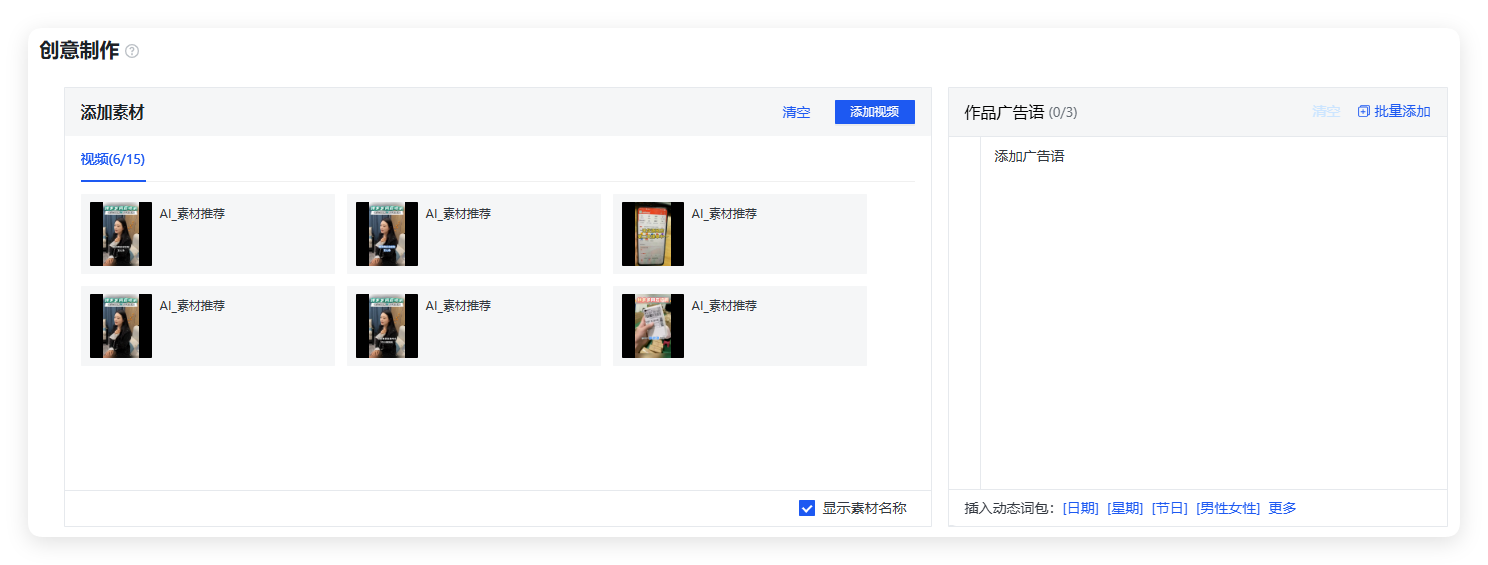Open 更多 dynamic word pack options
The width and height of the screenshot is (1488, 565).
1282,508
